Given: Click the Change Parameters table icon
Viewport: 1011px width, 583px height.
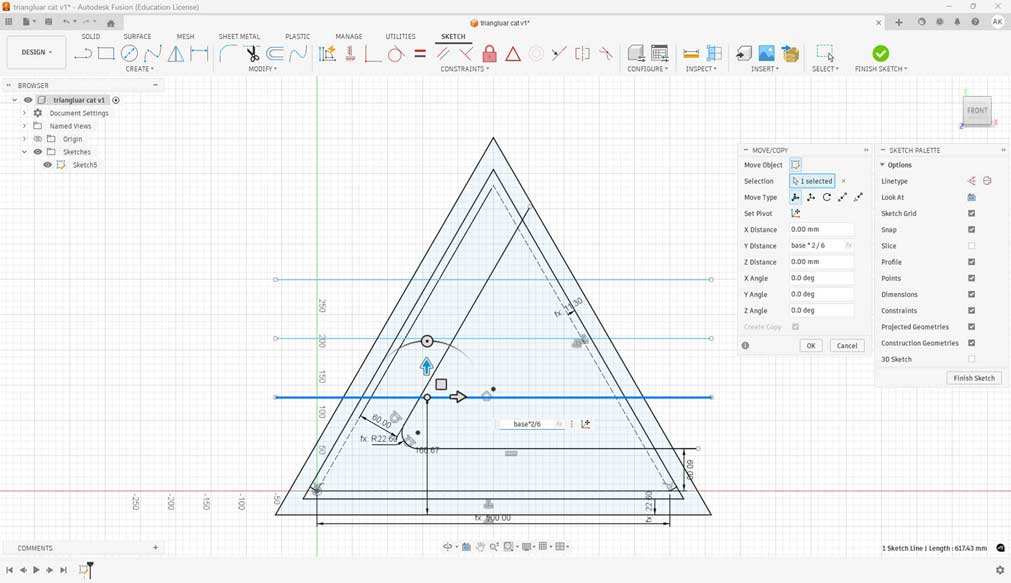Looking at the screenshot, I should click(660, 54).
